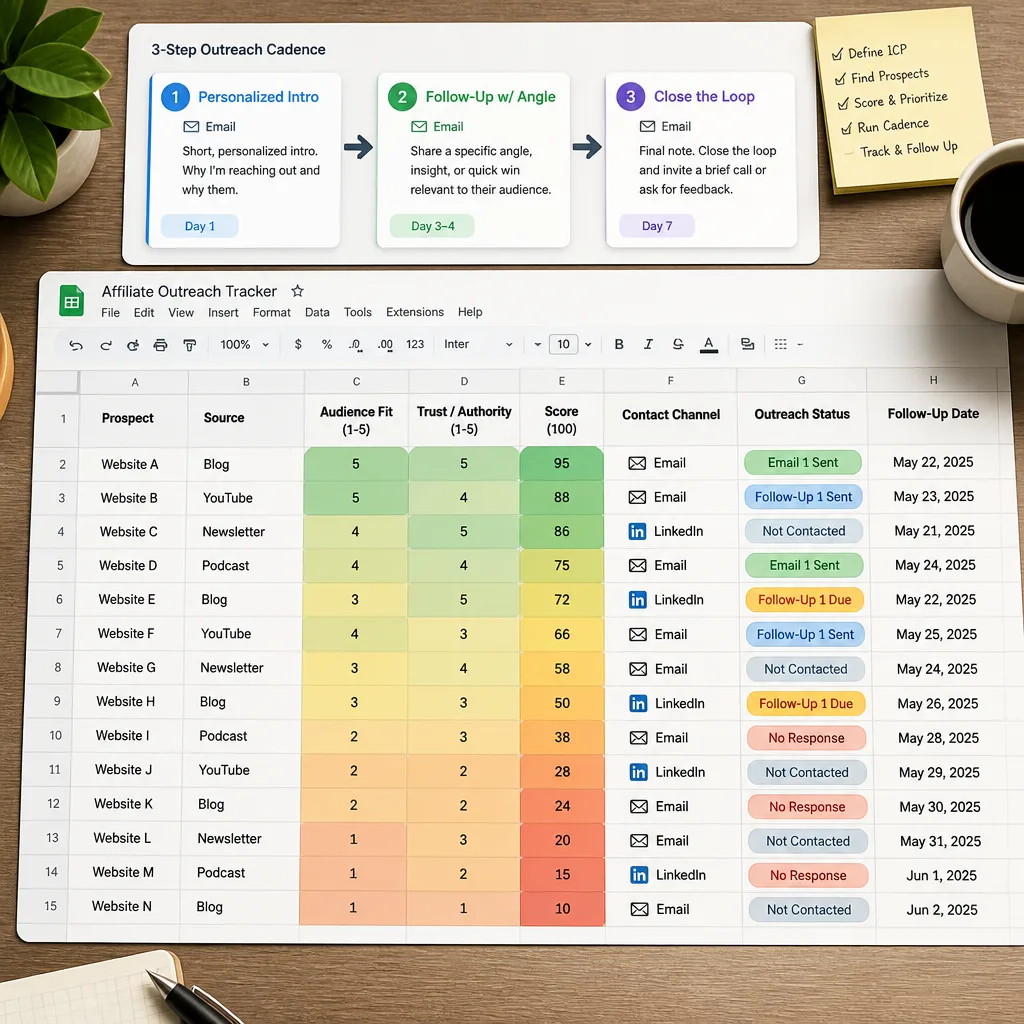This screenshot has width=1024, height=1024.
Task: Click the Day 3–4 pill
Action: (x=432, y=226)
